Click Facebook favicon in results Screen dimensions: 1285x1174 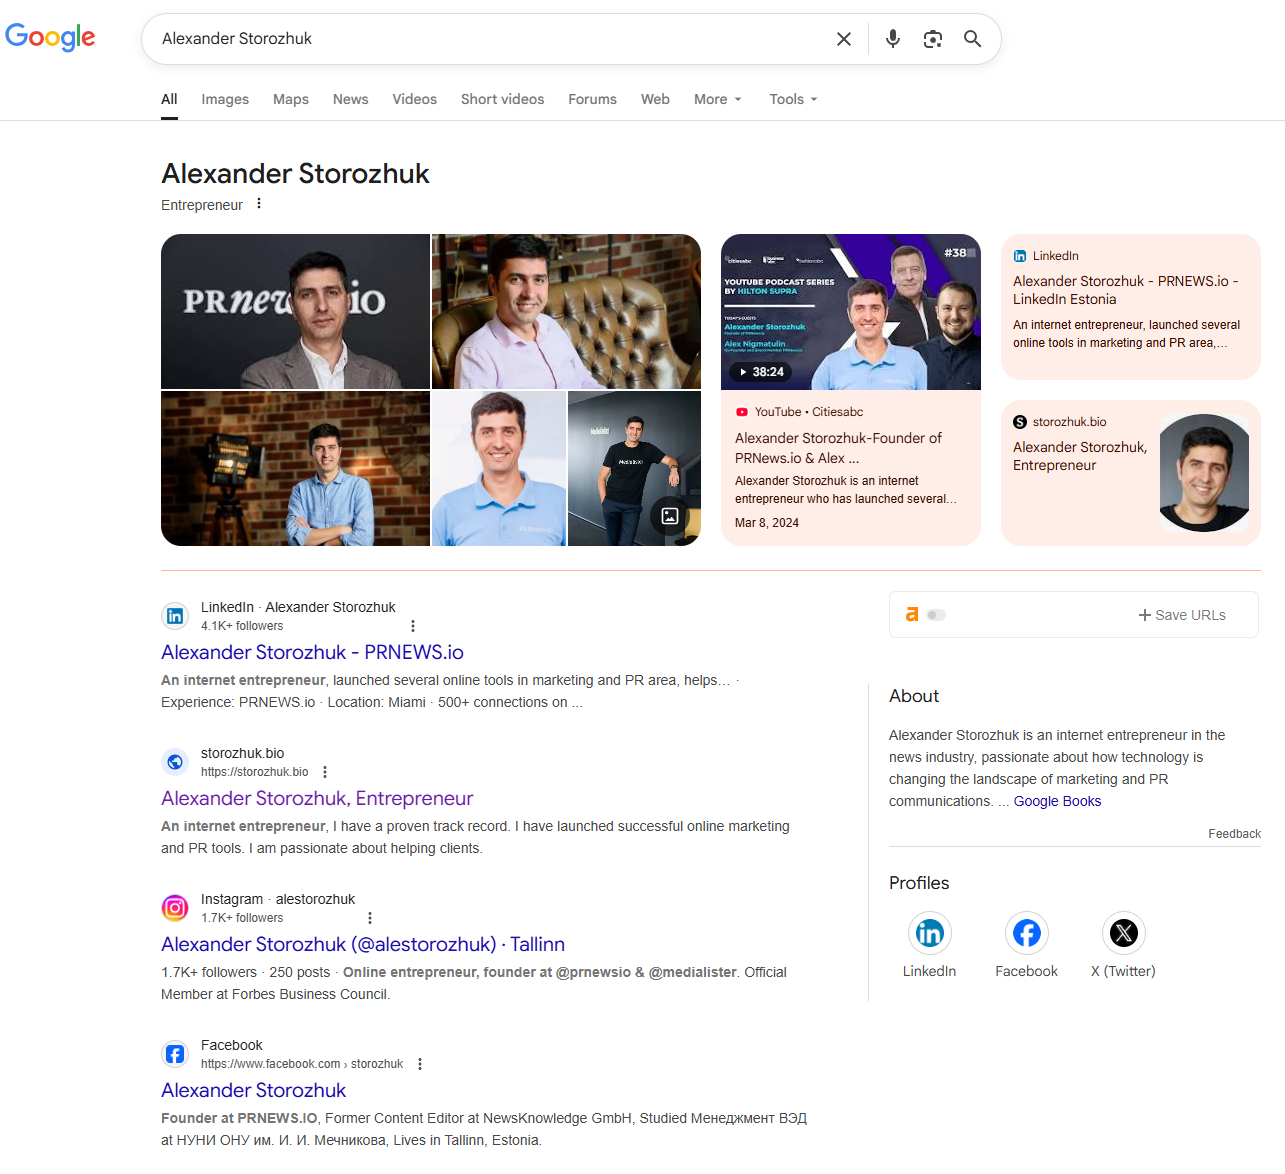(x=175, y=1054)
